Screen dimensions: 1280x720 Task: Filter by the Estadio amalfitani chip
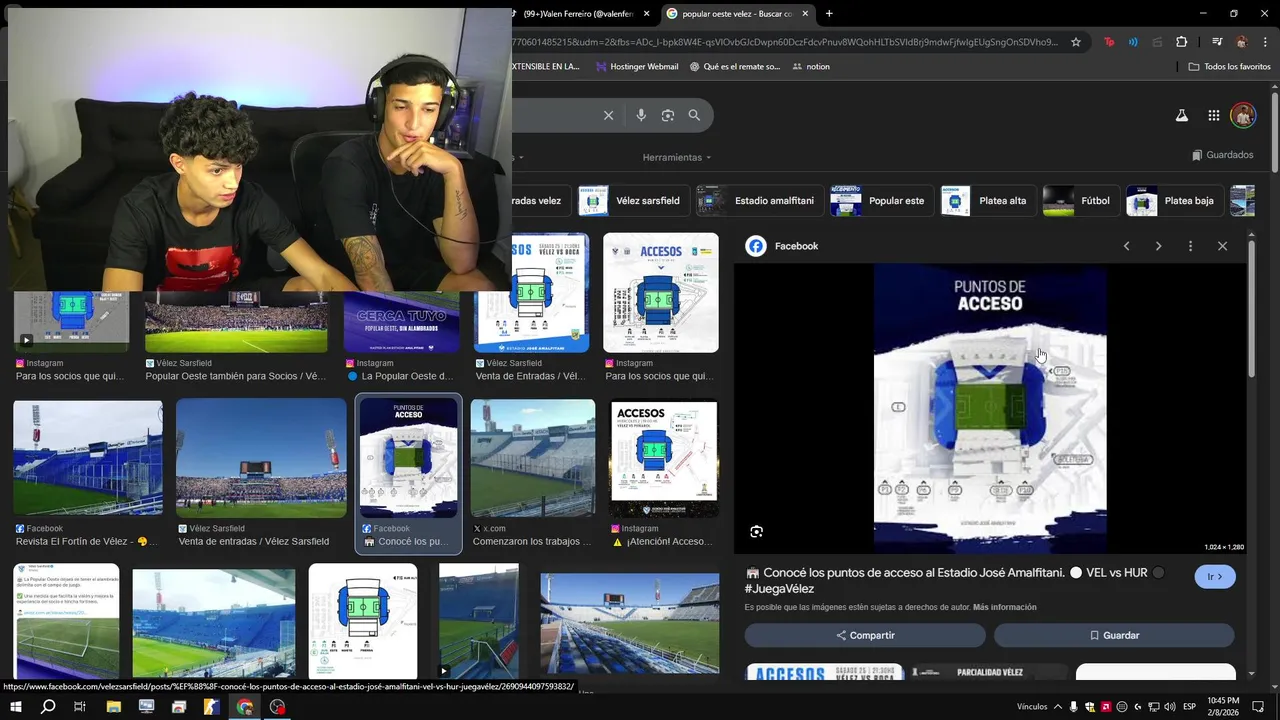(x=758, y=201)
